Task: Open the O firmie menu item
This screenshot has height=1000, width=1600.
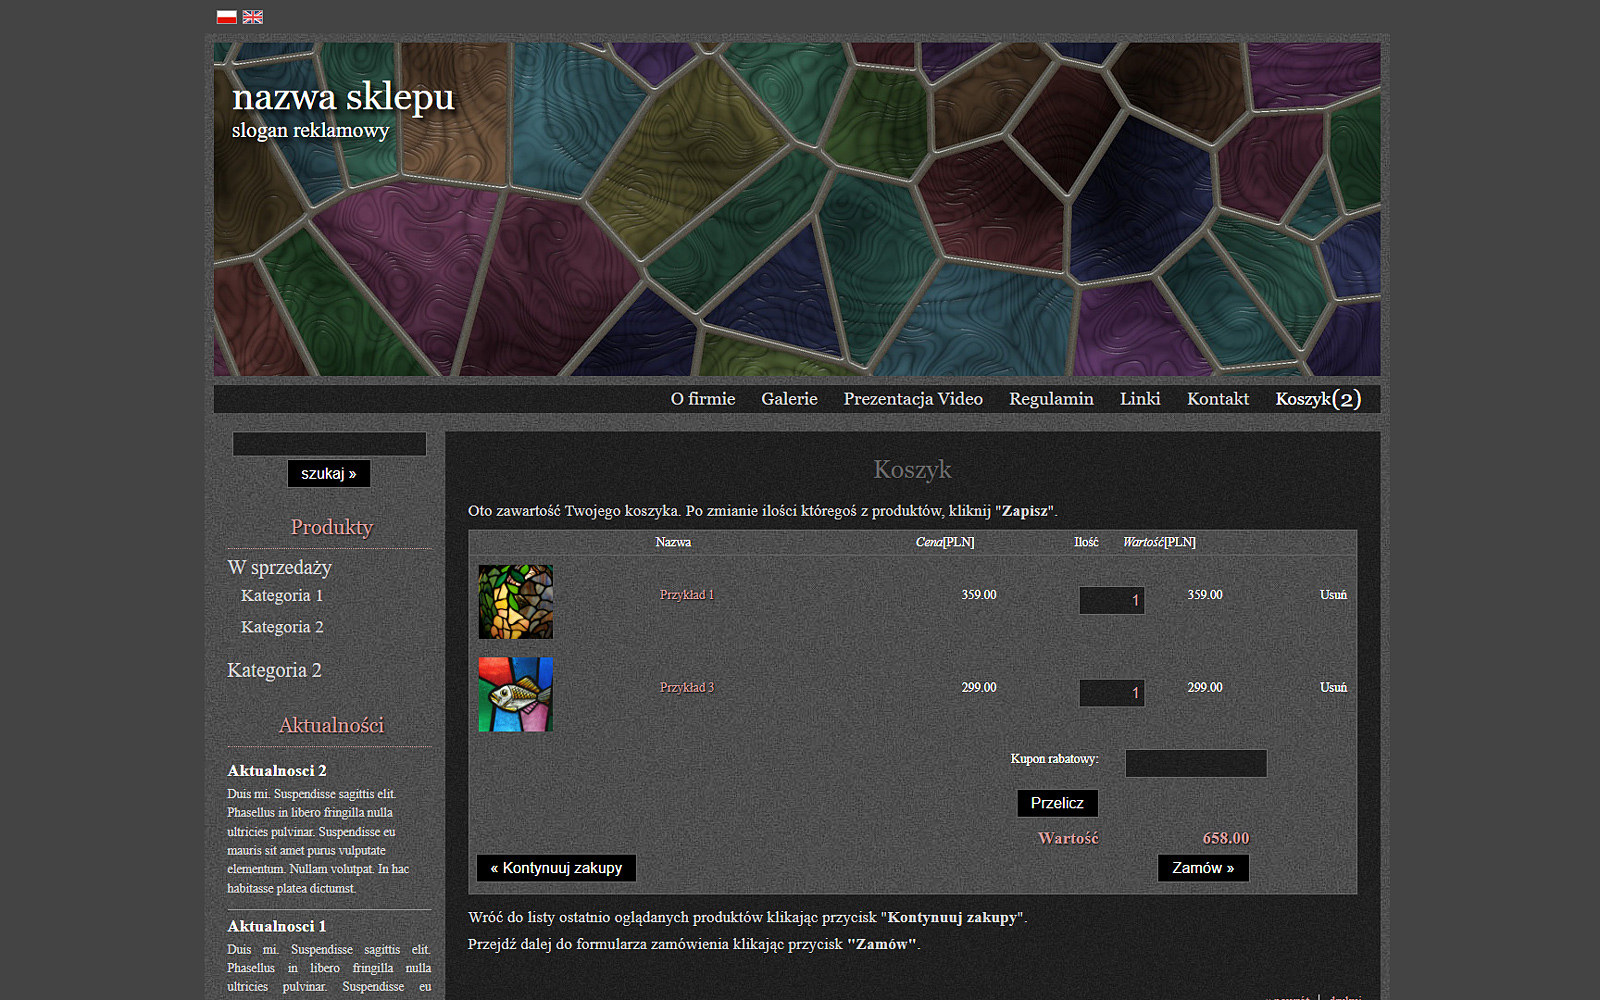Action: pyautogui.click(x=702, y=399)
